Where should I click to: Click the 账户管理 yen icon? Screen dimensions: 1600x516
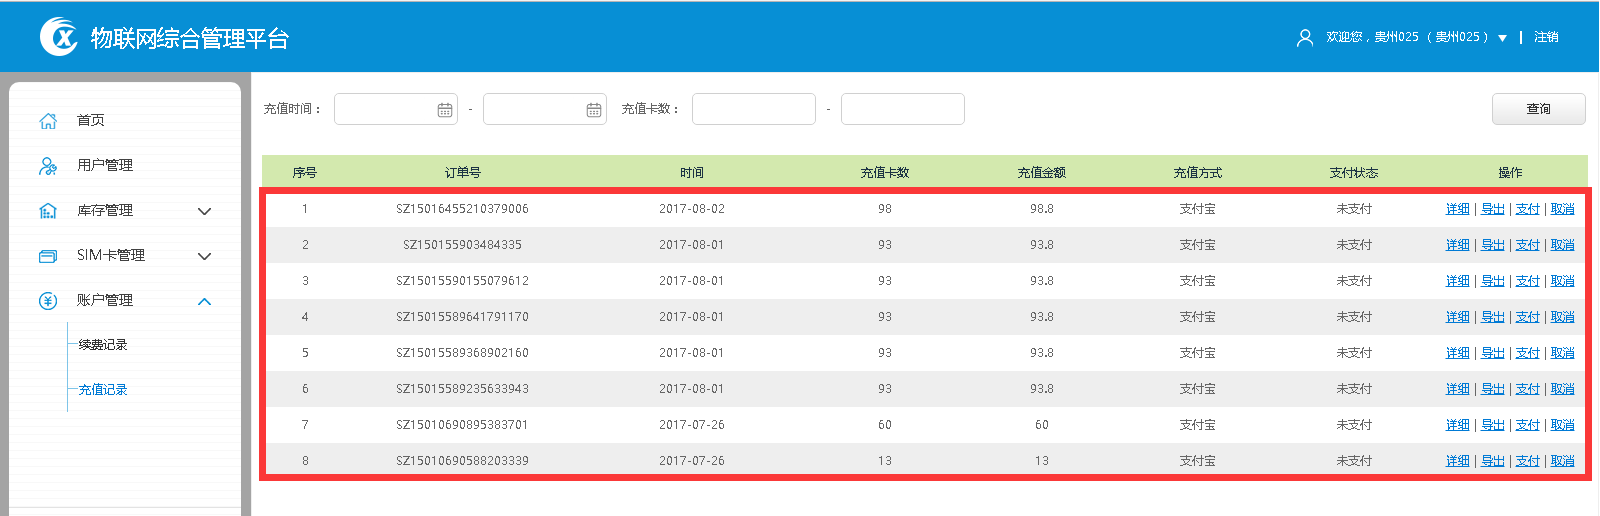coord(48,301)
